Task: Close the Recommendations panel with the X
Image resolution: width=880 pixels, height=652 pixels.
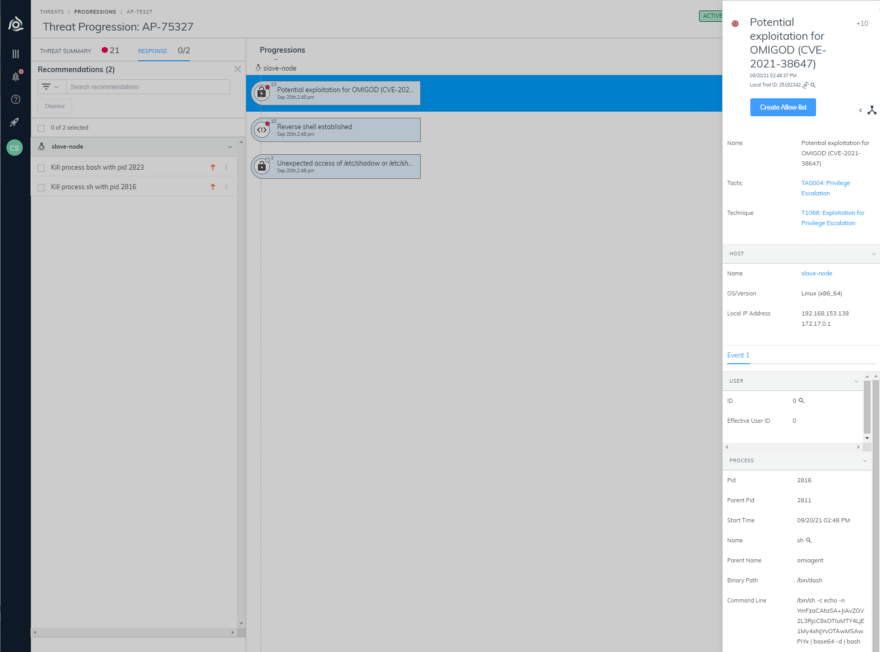Action: 237,69
